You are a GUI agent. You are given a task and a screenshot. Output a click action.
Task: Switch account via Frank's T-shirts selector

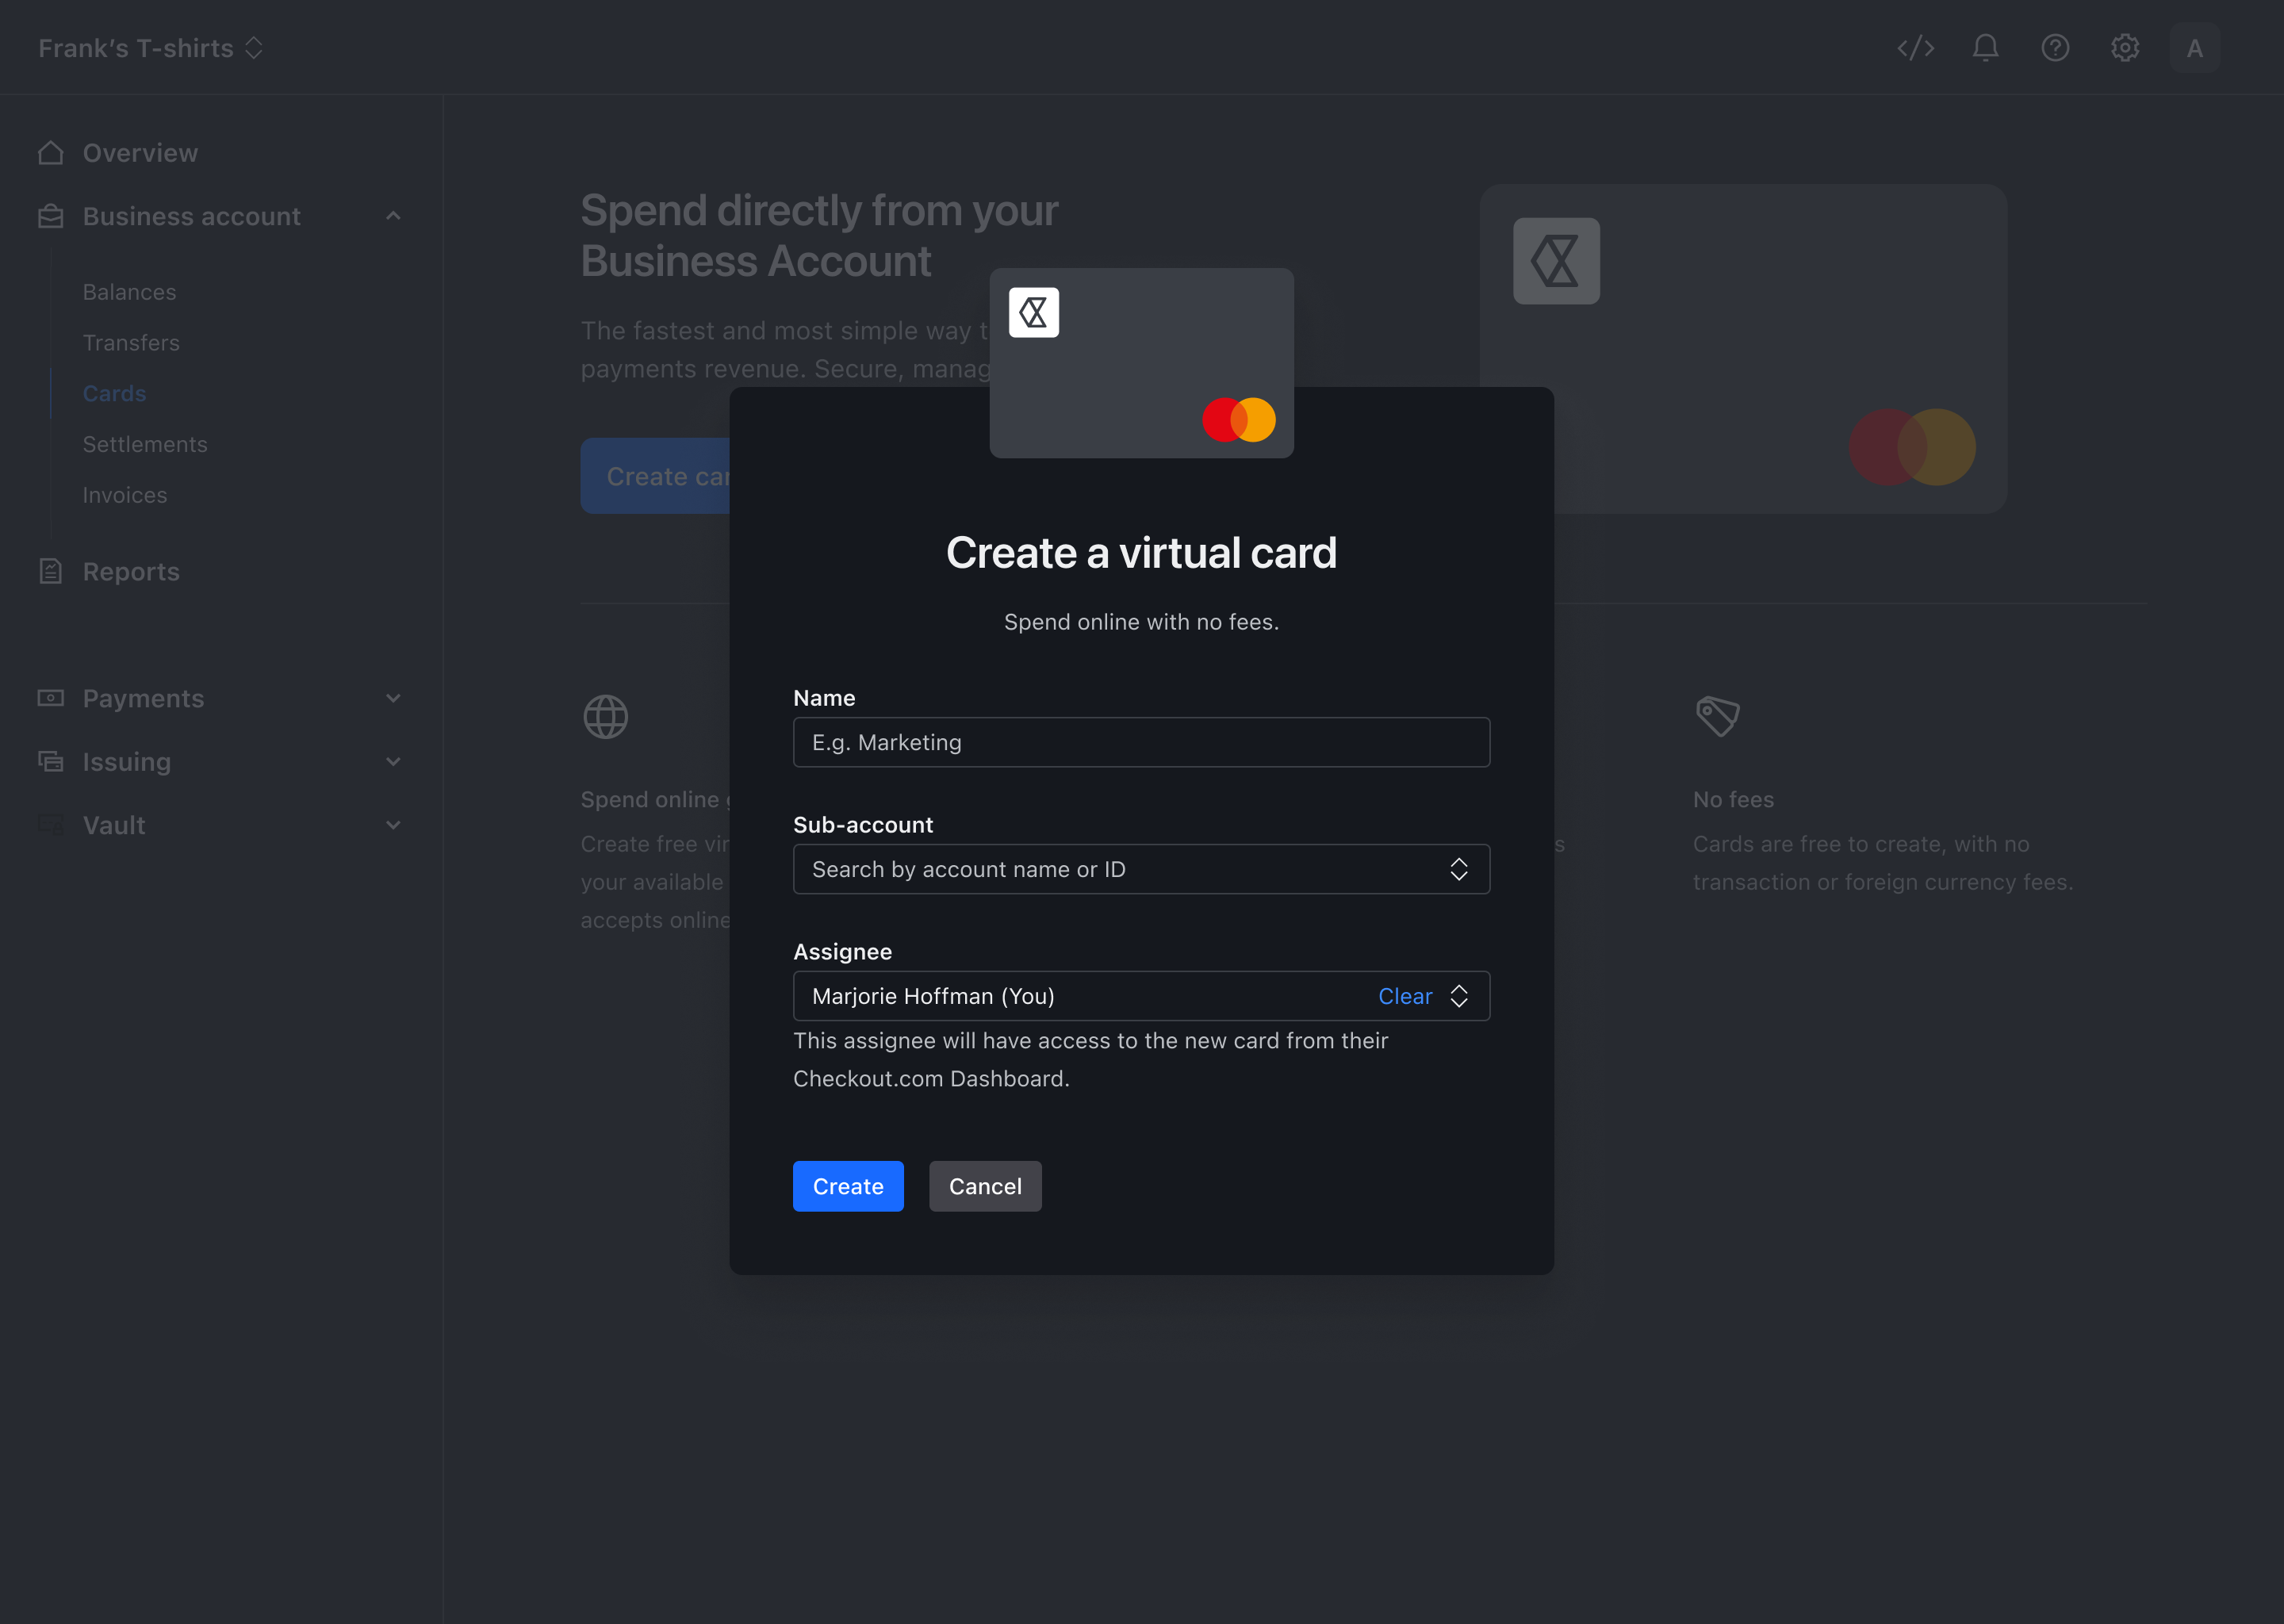point(150,48)
